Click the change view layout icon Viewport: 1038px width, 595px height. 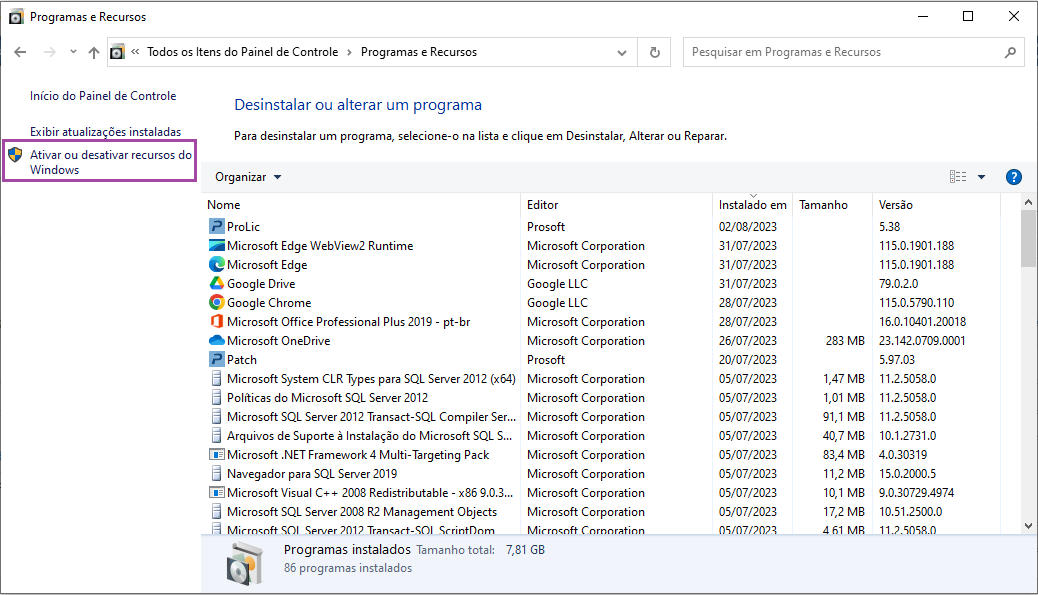tap(958, 177)
